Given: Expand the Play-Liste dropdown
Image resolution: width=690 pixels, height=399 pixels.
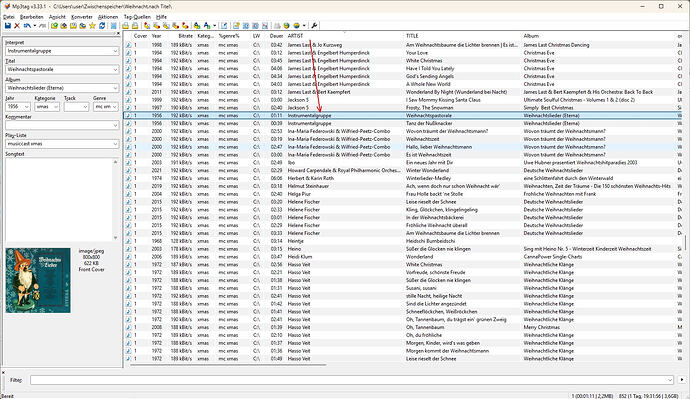Looking at the screenshot, I should pos(115,144).
